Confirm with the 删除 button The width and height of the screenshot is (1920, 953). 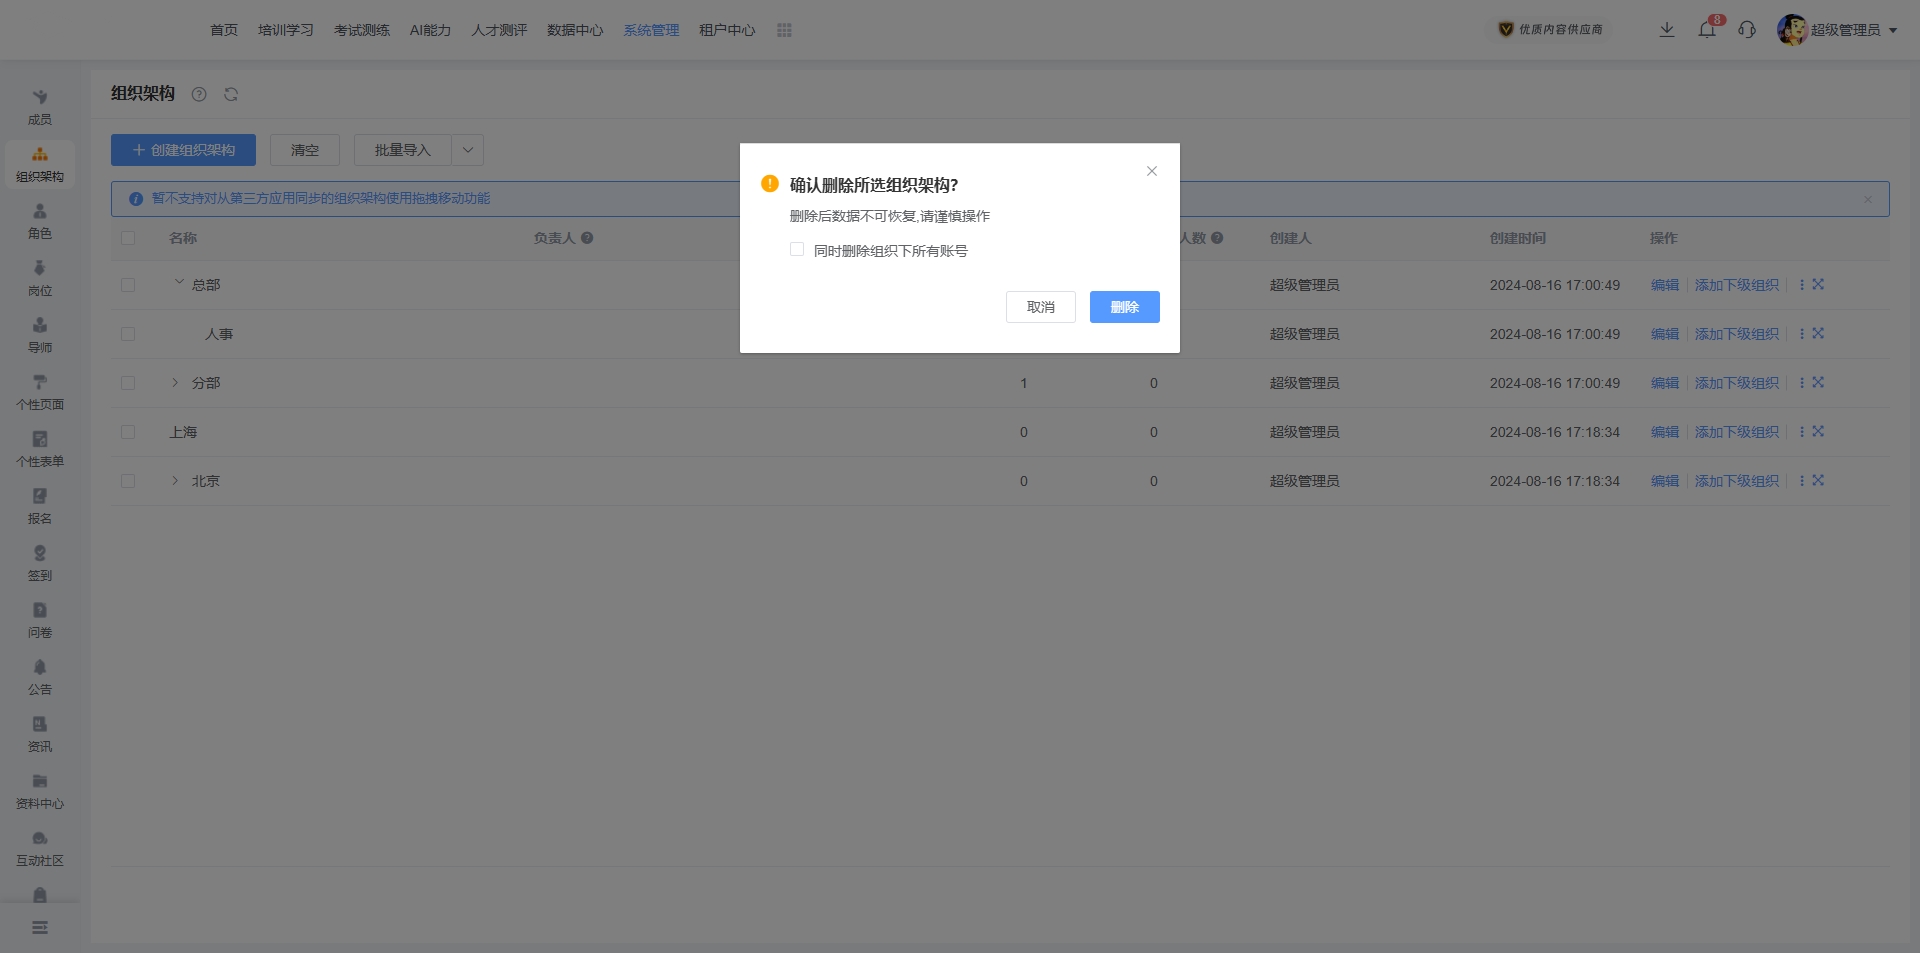[1124, 307]
